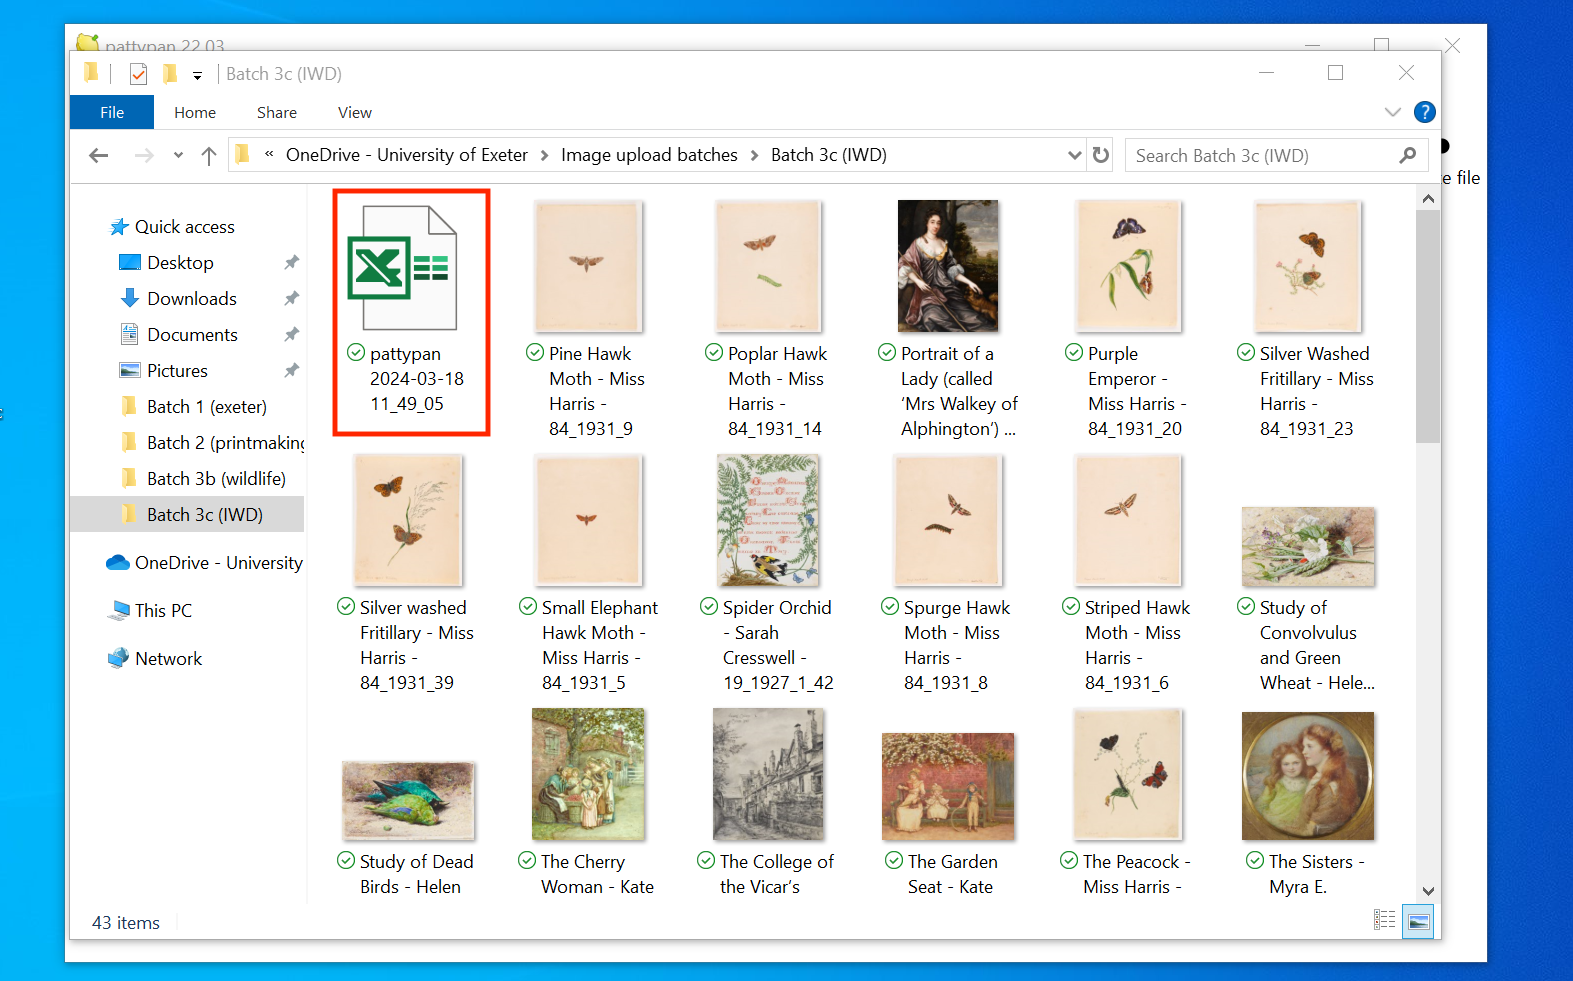Click folder icon in address bar
Image resolution: width=1573 pixels, height=981 pixels.
[243, 154]
